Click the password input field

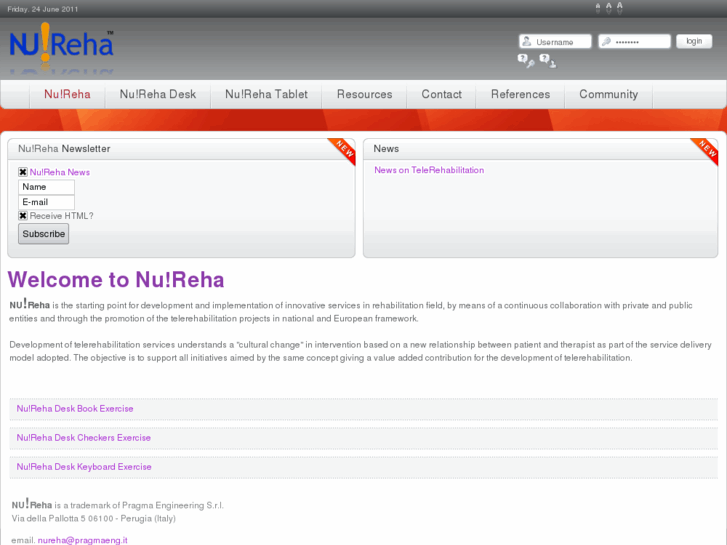(634, 41)
